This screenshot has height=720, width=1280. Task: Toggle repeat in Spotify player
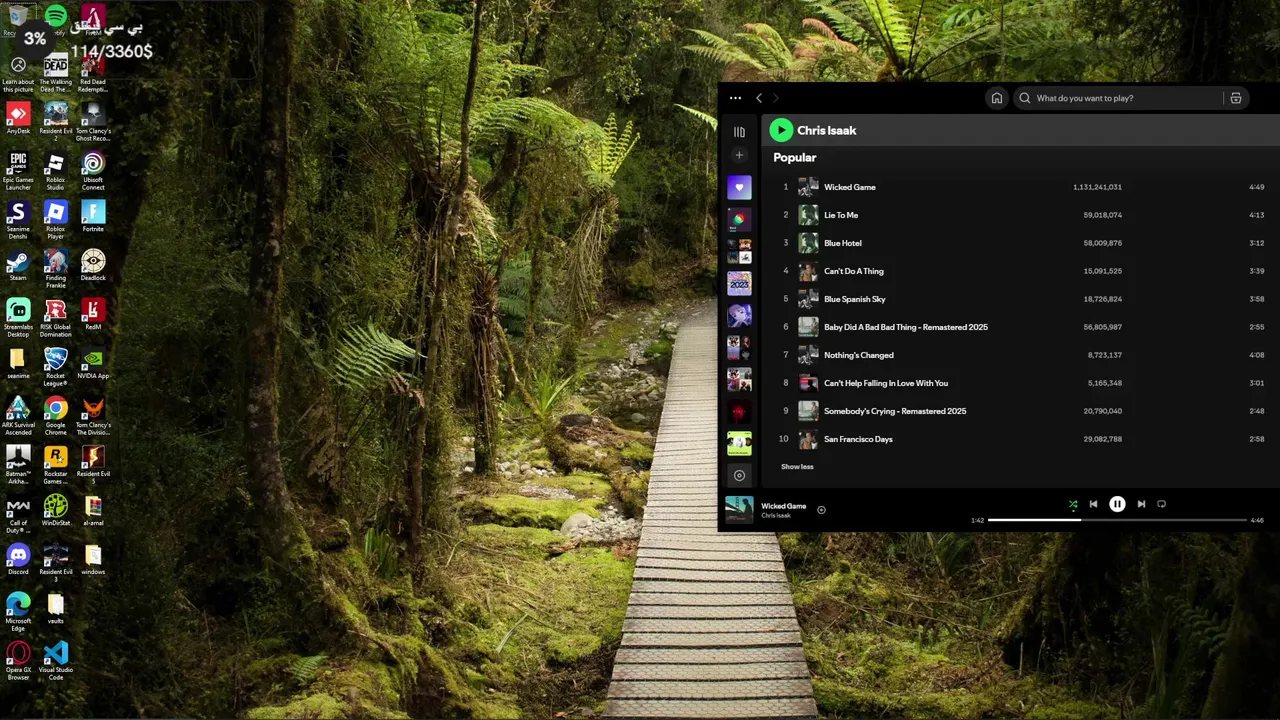pos(1161,504)
